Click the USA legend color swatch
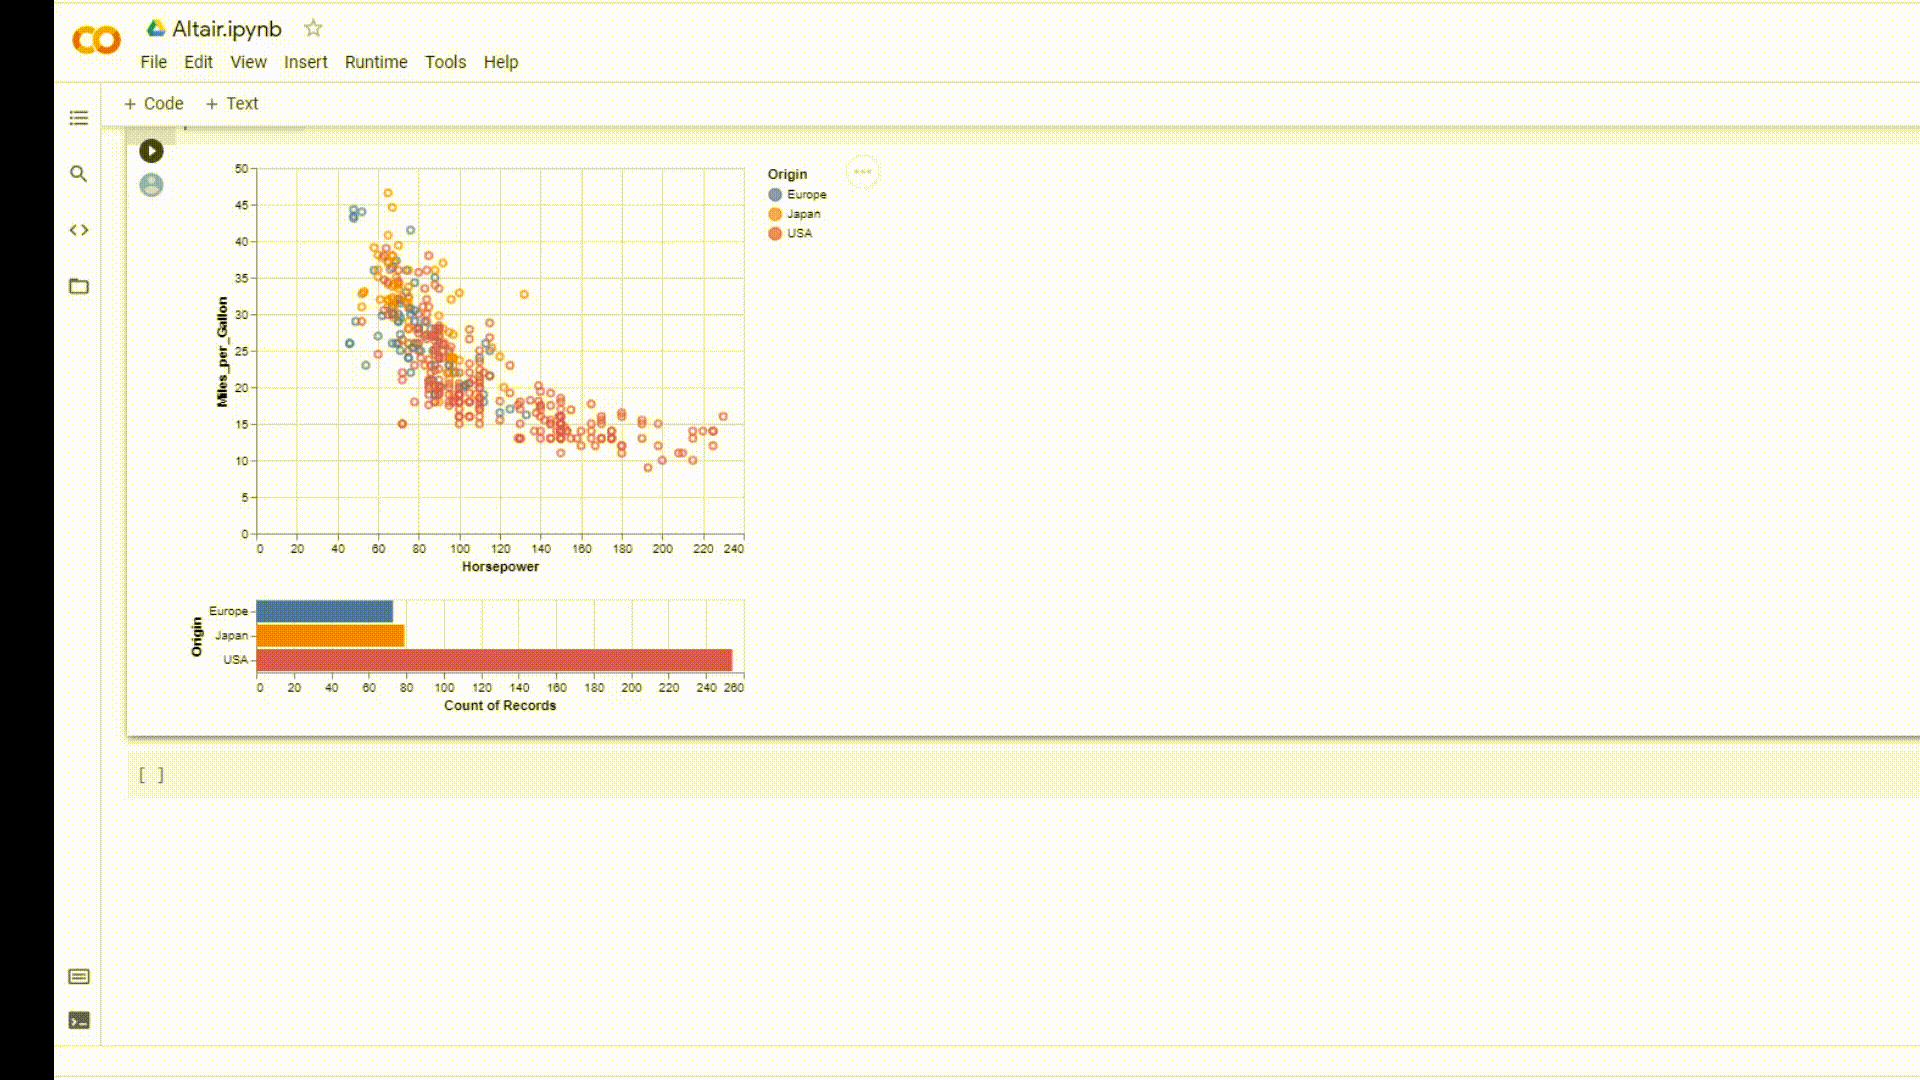The width and height of the screenshot is (1920, 1080). point(775,233)
